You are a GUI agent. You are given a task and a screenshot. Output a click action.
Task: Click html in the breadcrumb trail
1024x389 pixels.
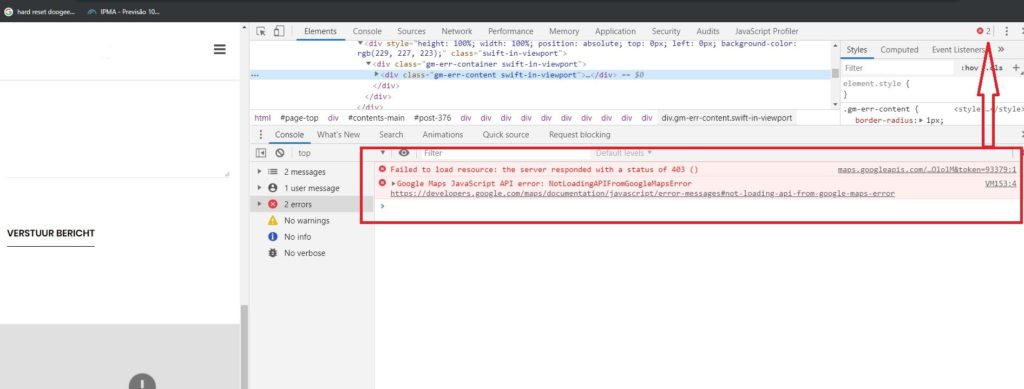coord(263,118)
